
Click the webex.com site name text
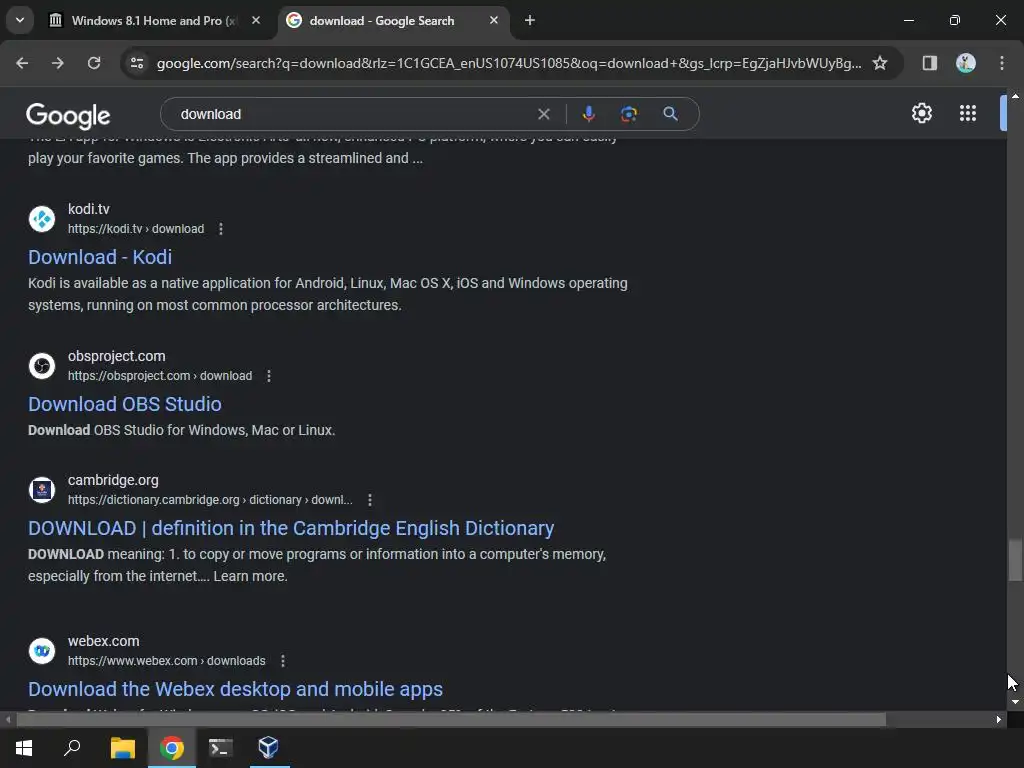point(103,641)
